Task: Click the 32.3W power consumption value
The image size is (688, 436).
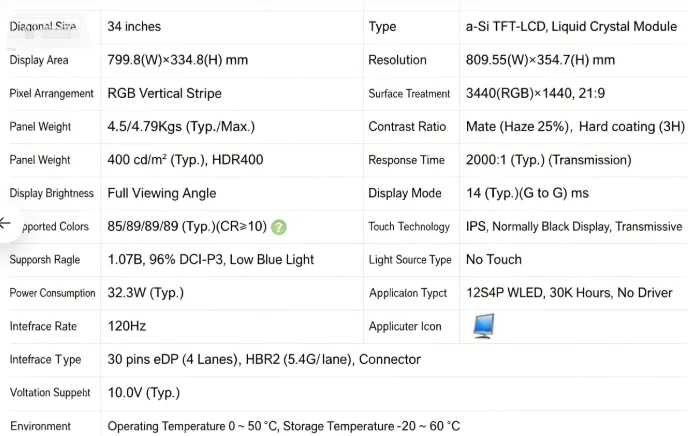Action: (146, 293)
